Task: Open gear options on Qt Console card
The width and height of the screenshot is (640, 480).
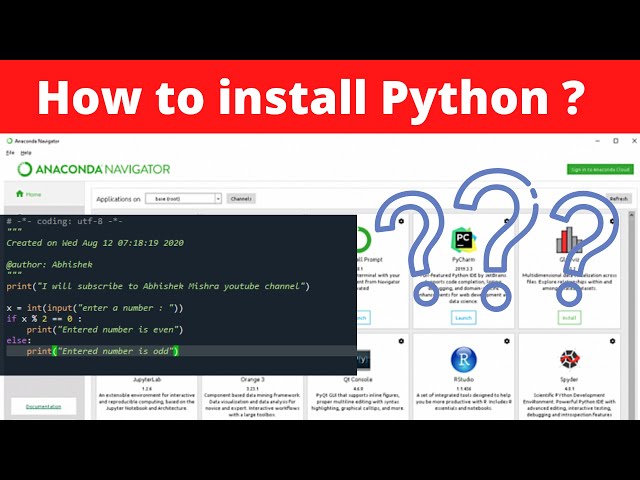Action: click(401, 341)
